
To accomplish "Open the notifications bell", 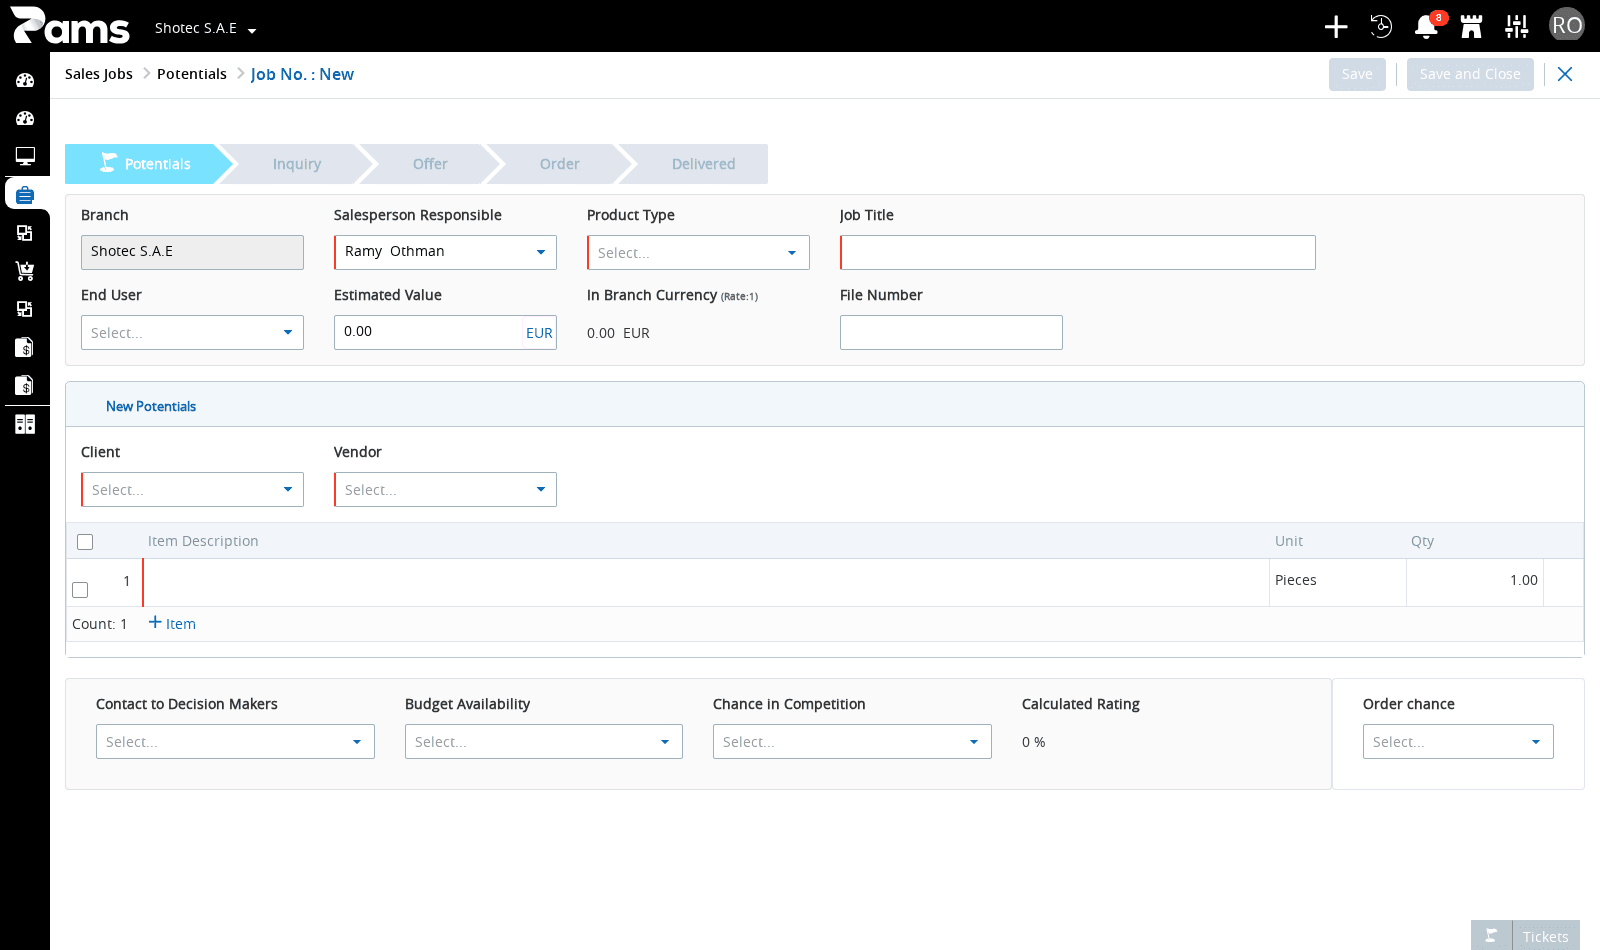I will click(1426, 27).
